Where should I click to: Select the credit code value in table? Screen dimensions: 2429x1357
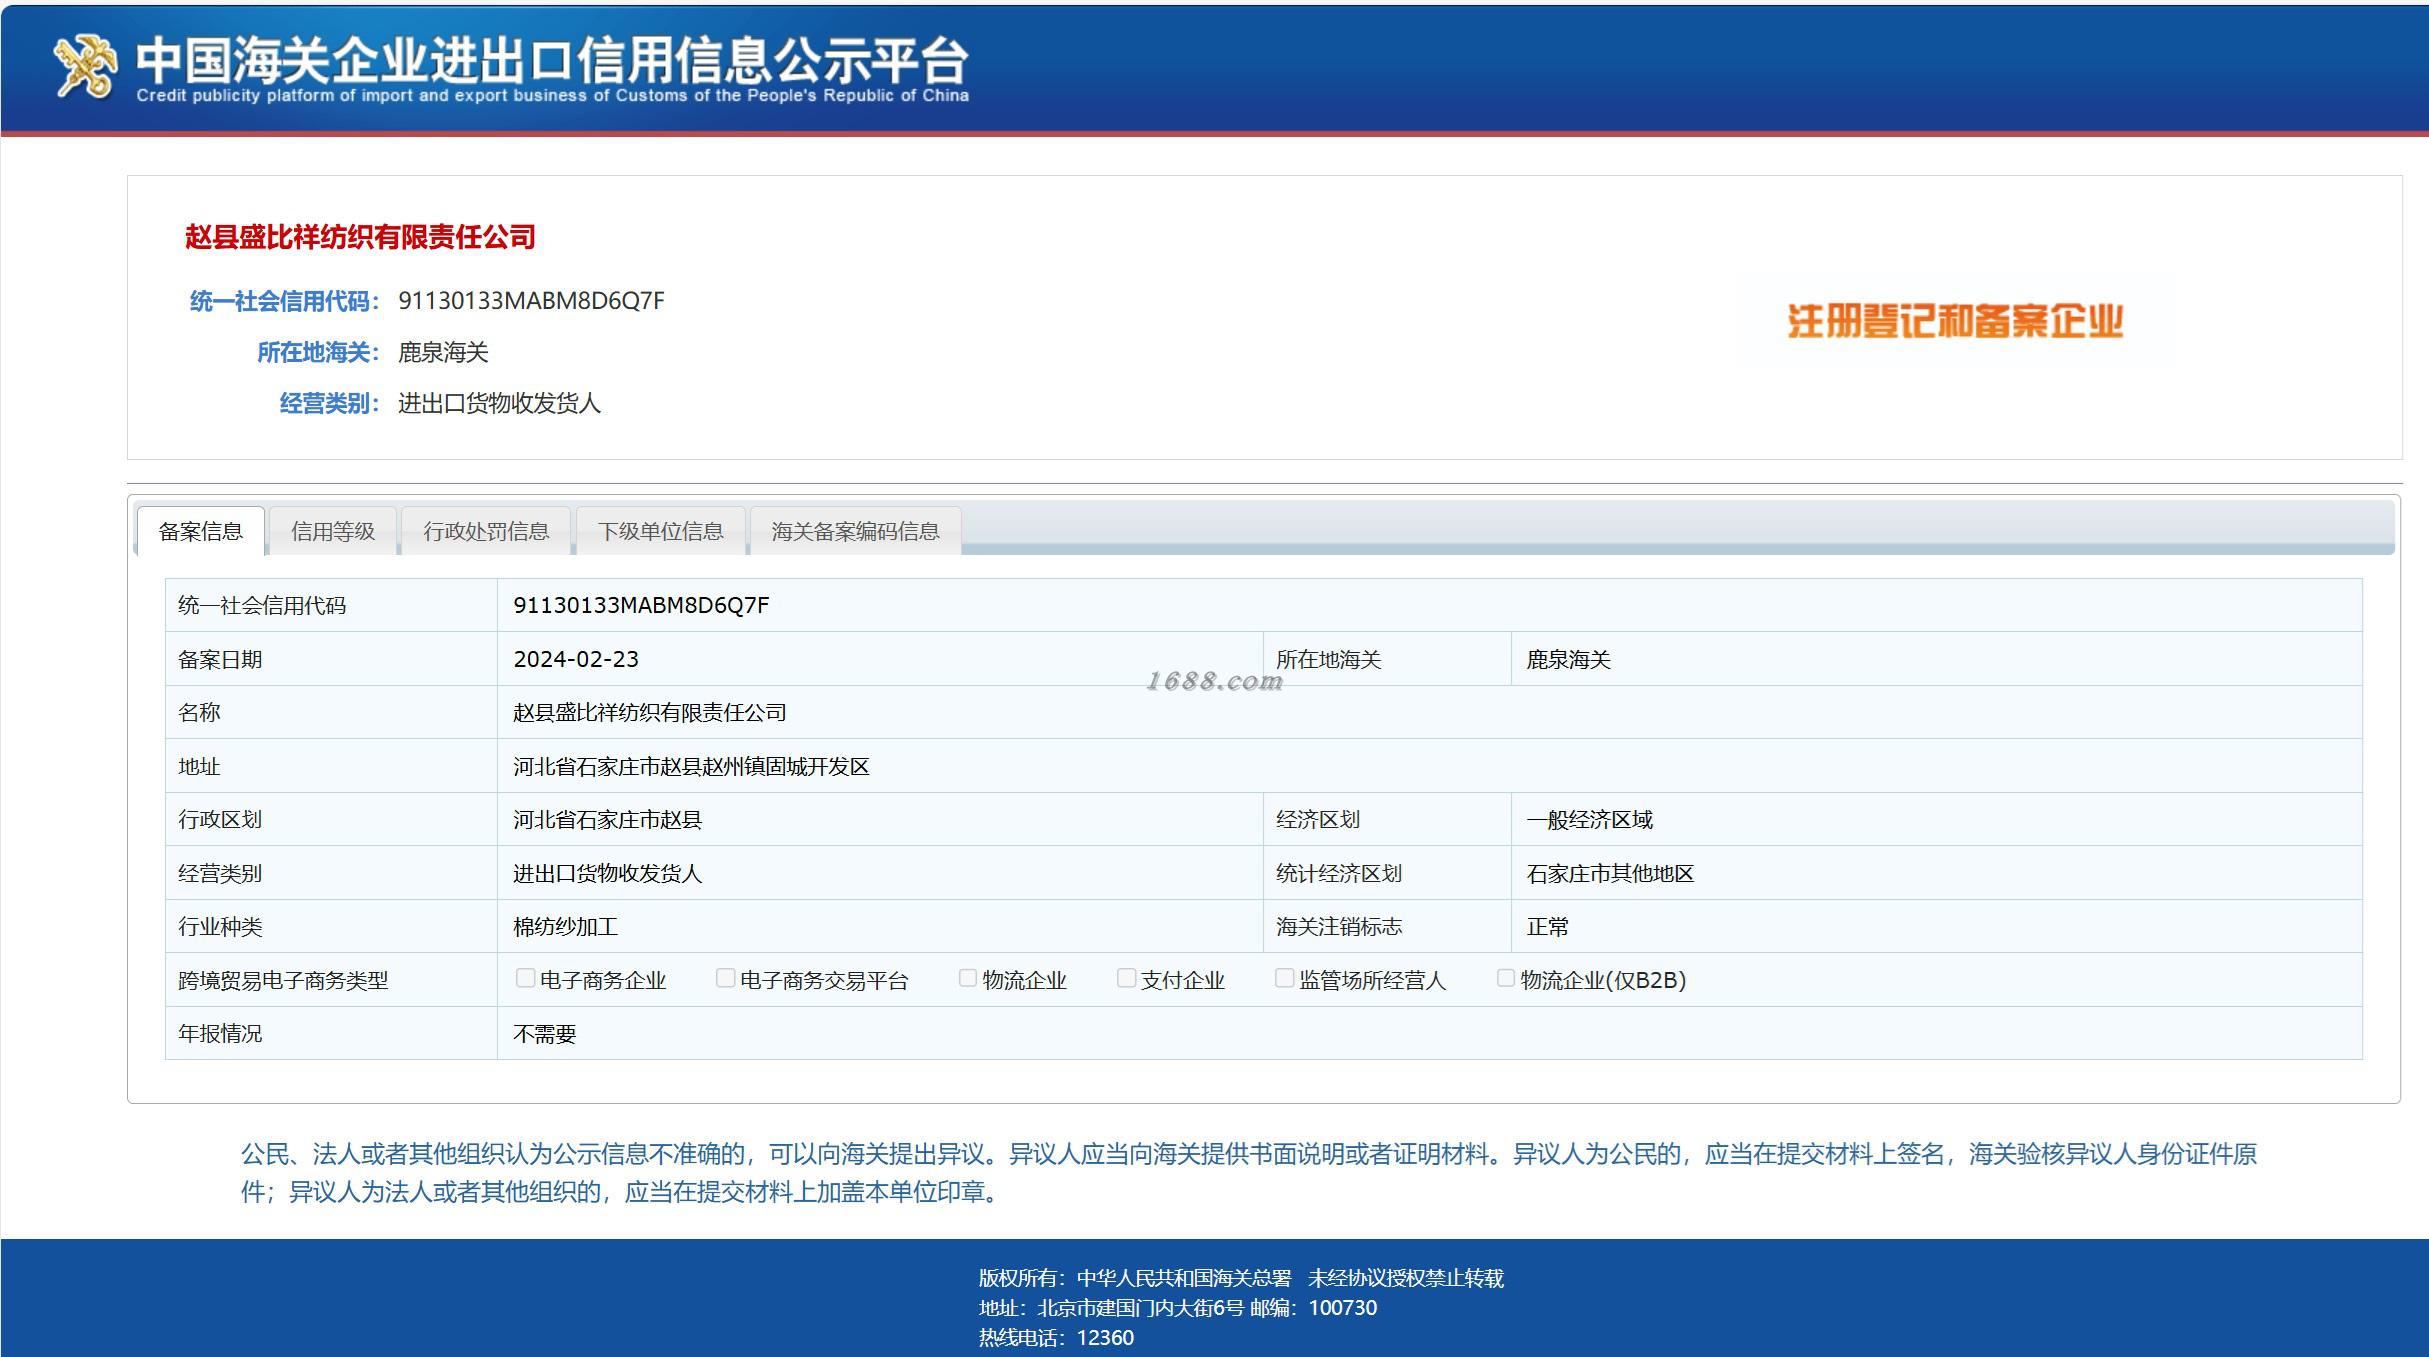(641, 605)
